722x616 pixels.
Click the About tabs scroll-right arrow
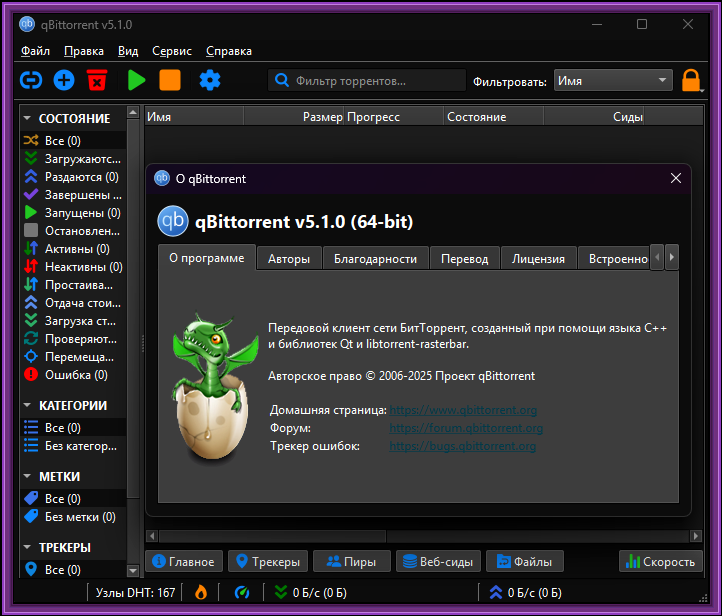click(x=672, y=257)
